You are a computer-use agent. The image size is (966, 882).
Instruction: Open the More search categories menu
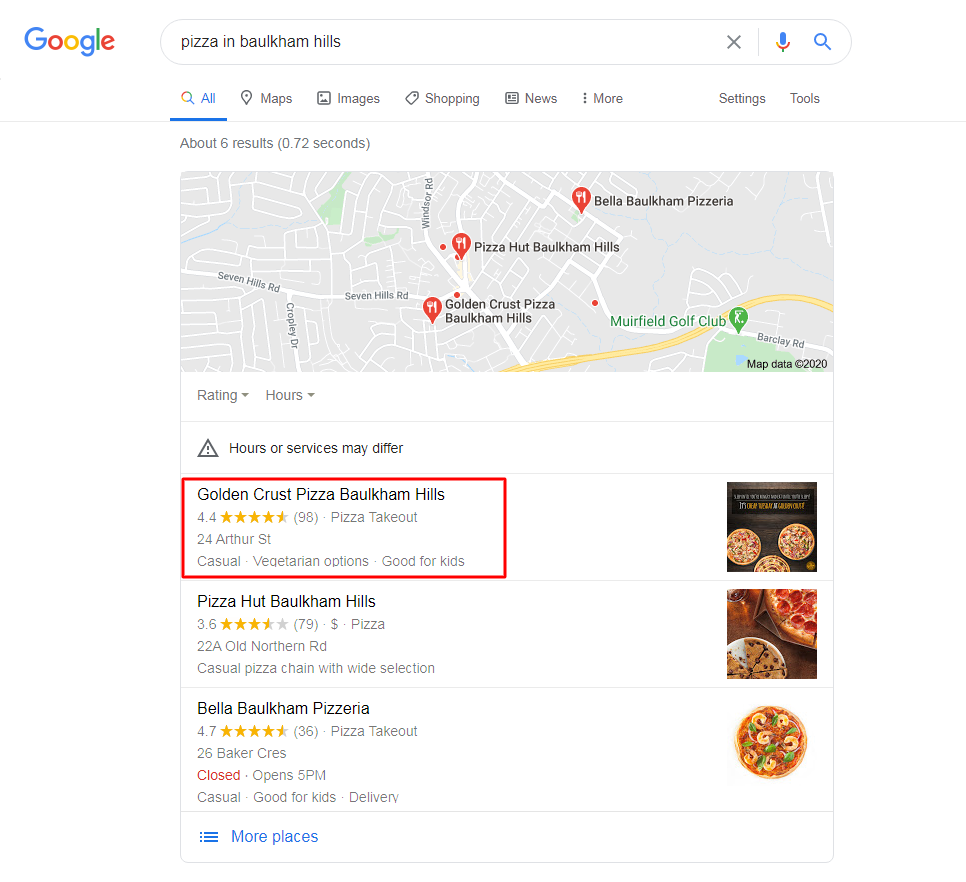coord(602,99)
